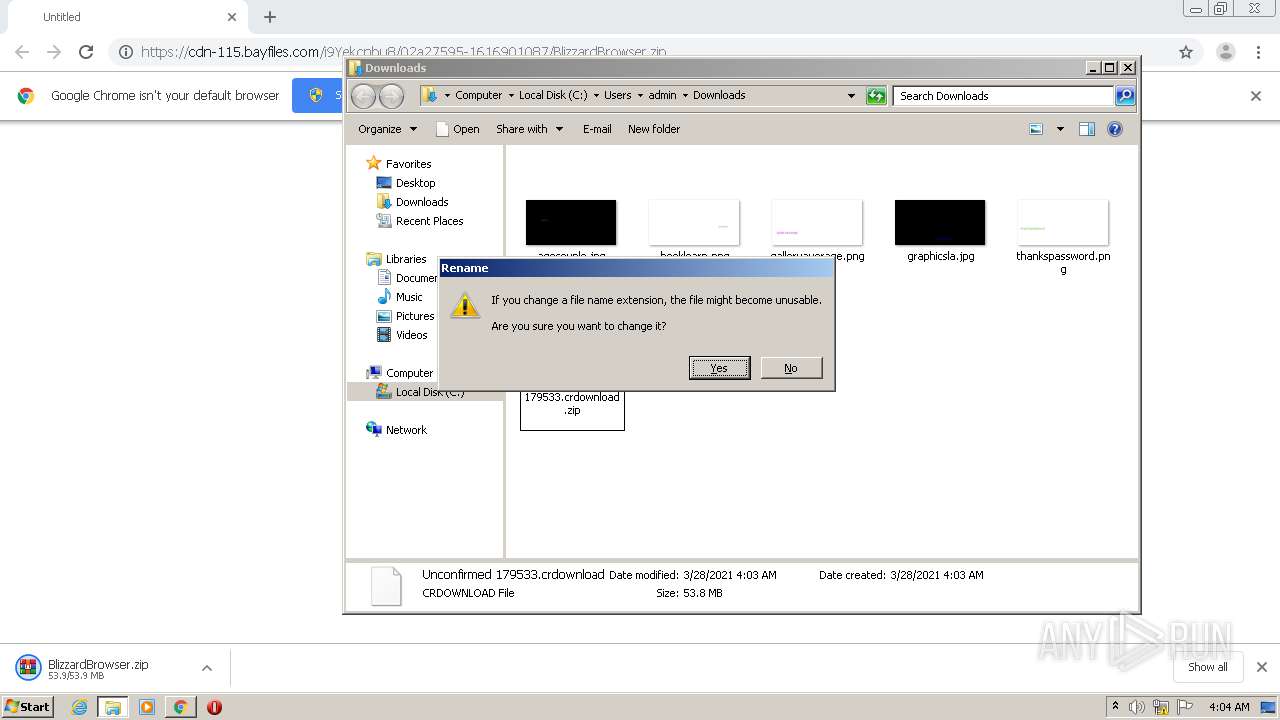Create a New folder from toolbar
Image resolution: width=1280 pixels, height=720 pixels.
tap(654, 129)
